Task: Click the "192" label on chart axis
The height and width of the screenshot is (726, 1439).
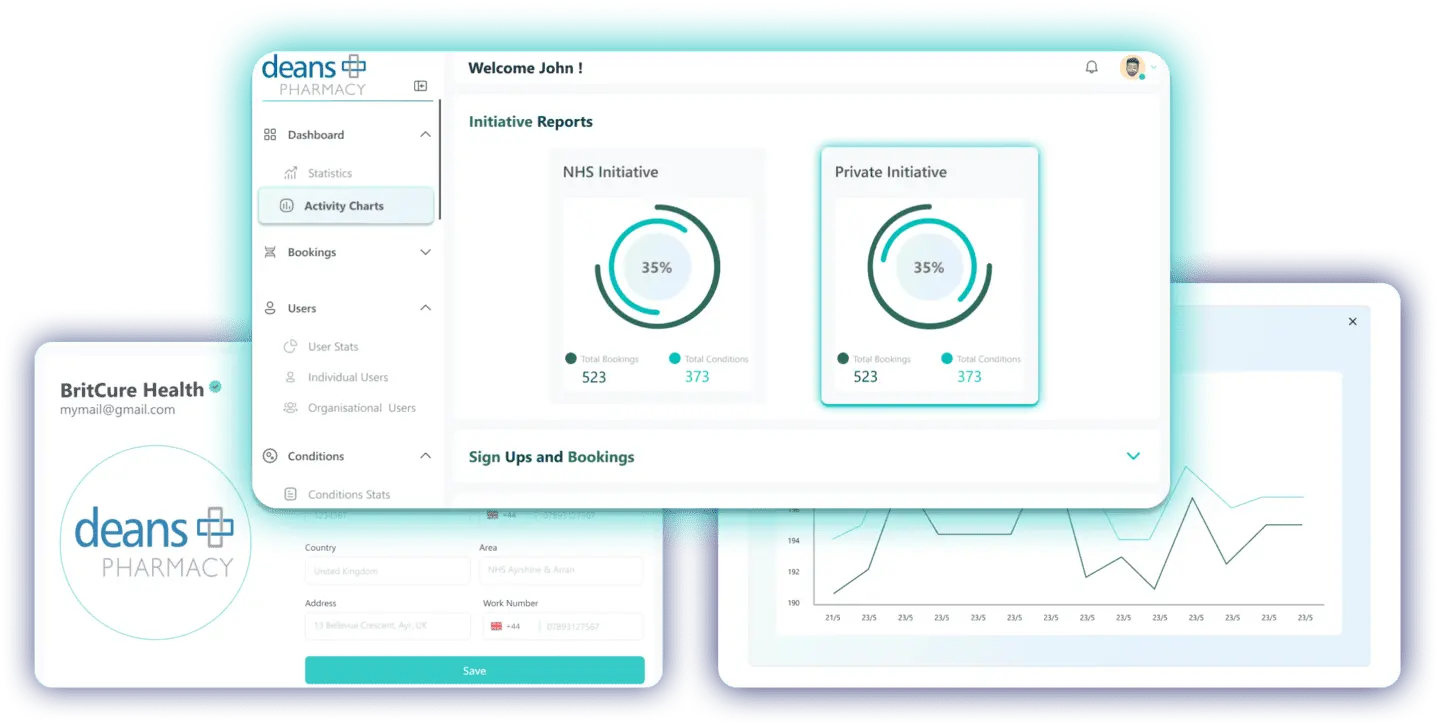Action: click(x=794, y=572)
